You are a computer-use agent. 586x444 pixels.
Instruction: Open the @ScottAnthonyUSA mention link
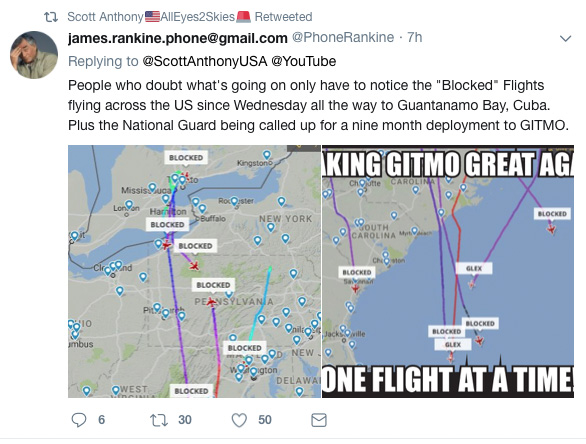205,61
